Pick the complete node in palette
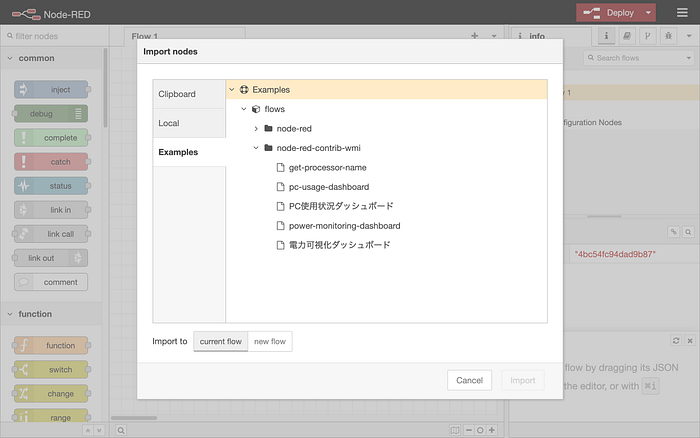Screen dimensions: 700x438 [51, 138]
